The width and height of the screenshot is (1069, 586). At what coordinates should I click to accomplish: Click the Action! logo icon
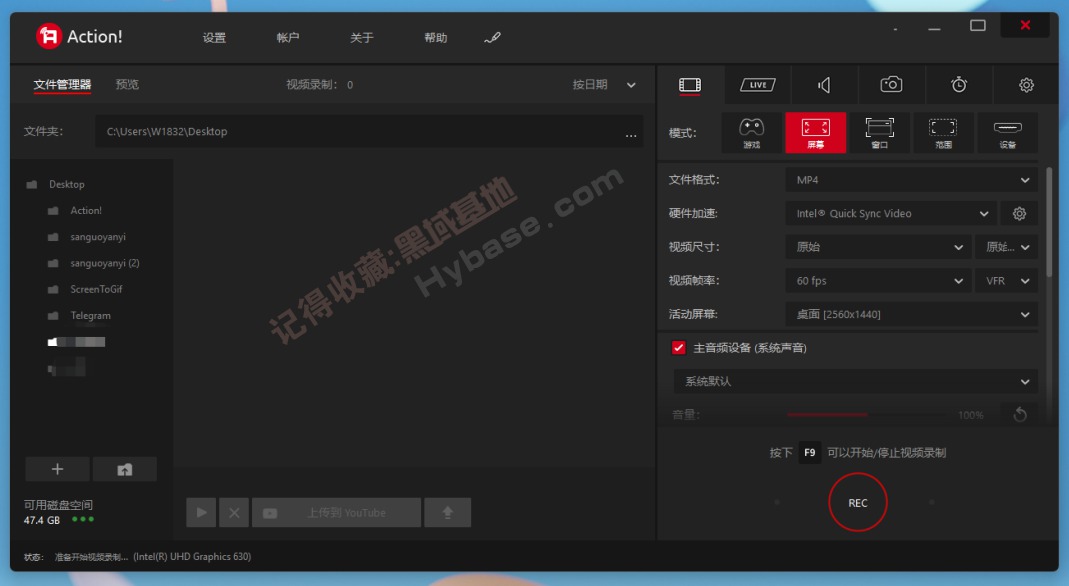click(49, 36)
